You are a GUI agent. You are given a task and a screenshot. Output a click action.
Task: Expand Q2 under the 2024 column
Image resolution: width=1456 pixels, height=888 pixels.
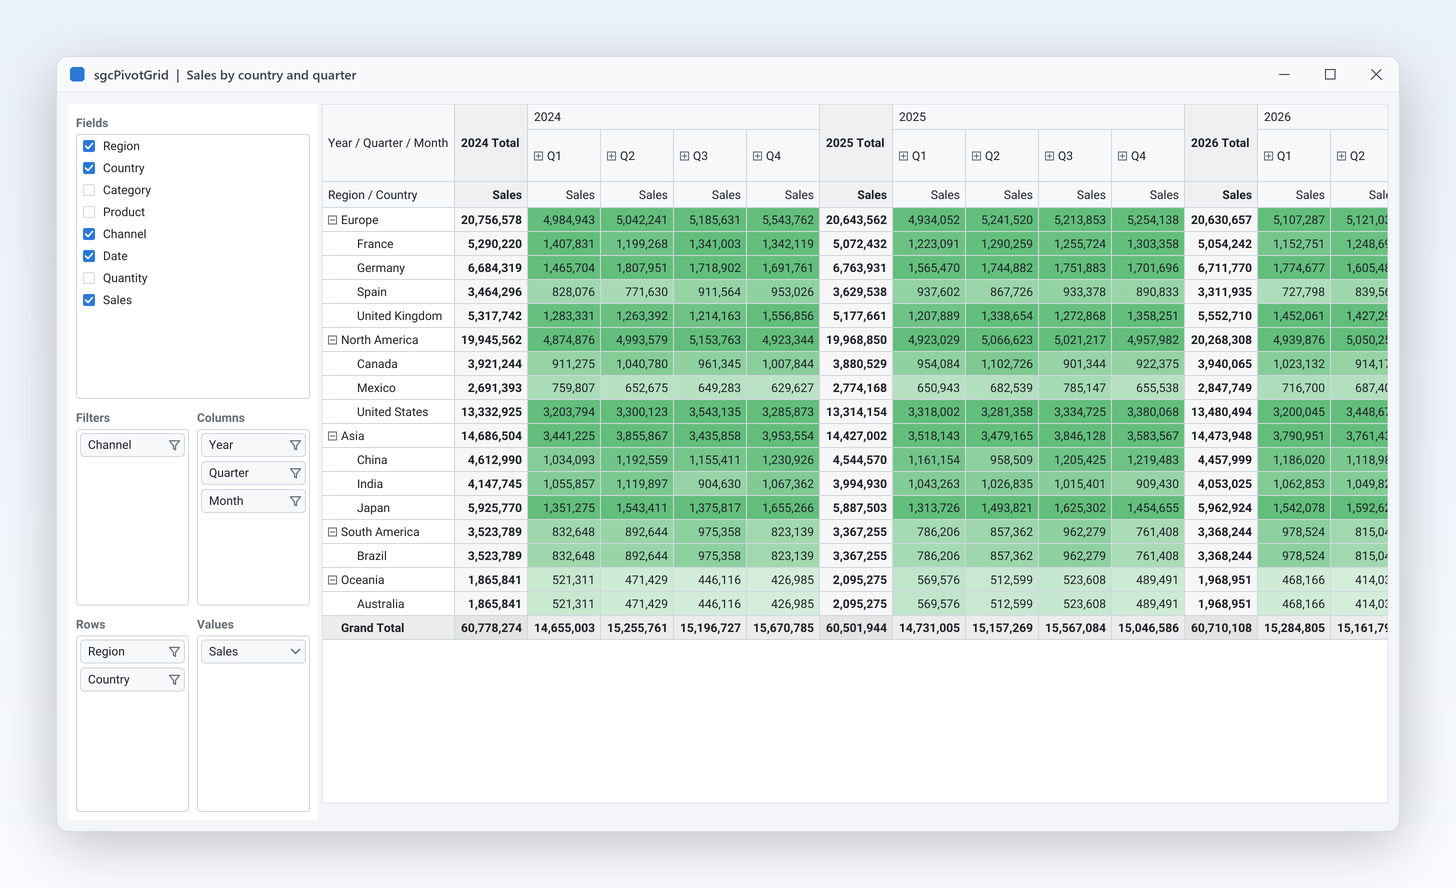tap(611, 156)
